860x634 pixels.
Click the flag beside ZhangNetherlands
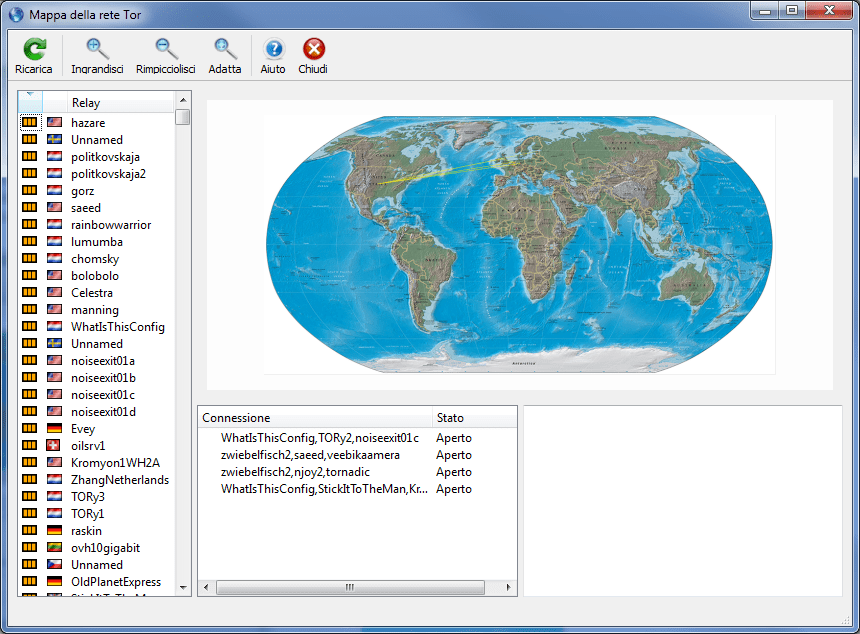(x=54, y=479)
